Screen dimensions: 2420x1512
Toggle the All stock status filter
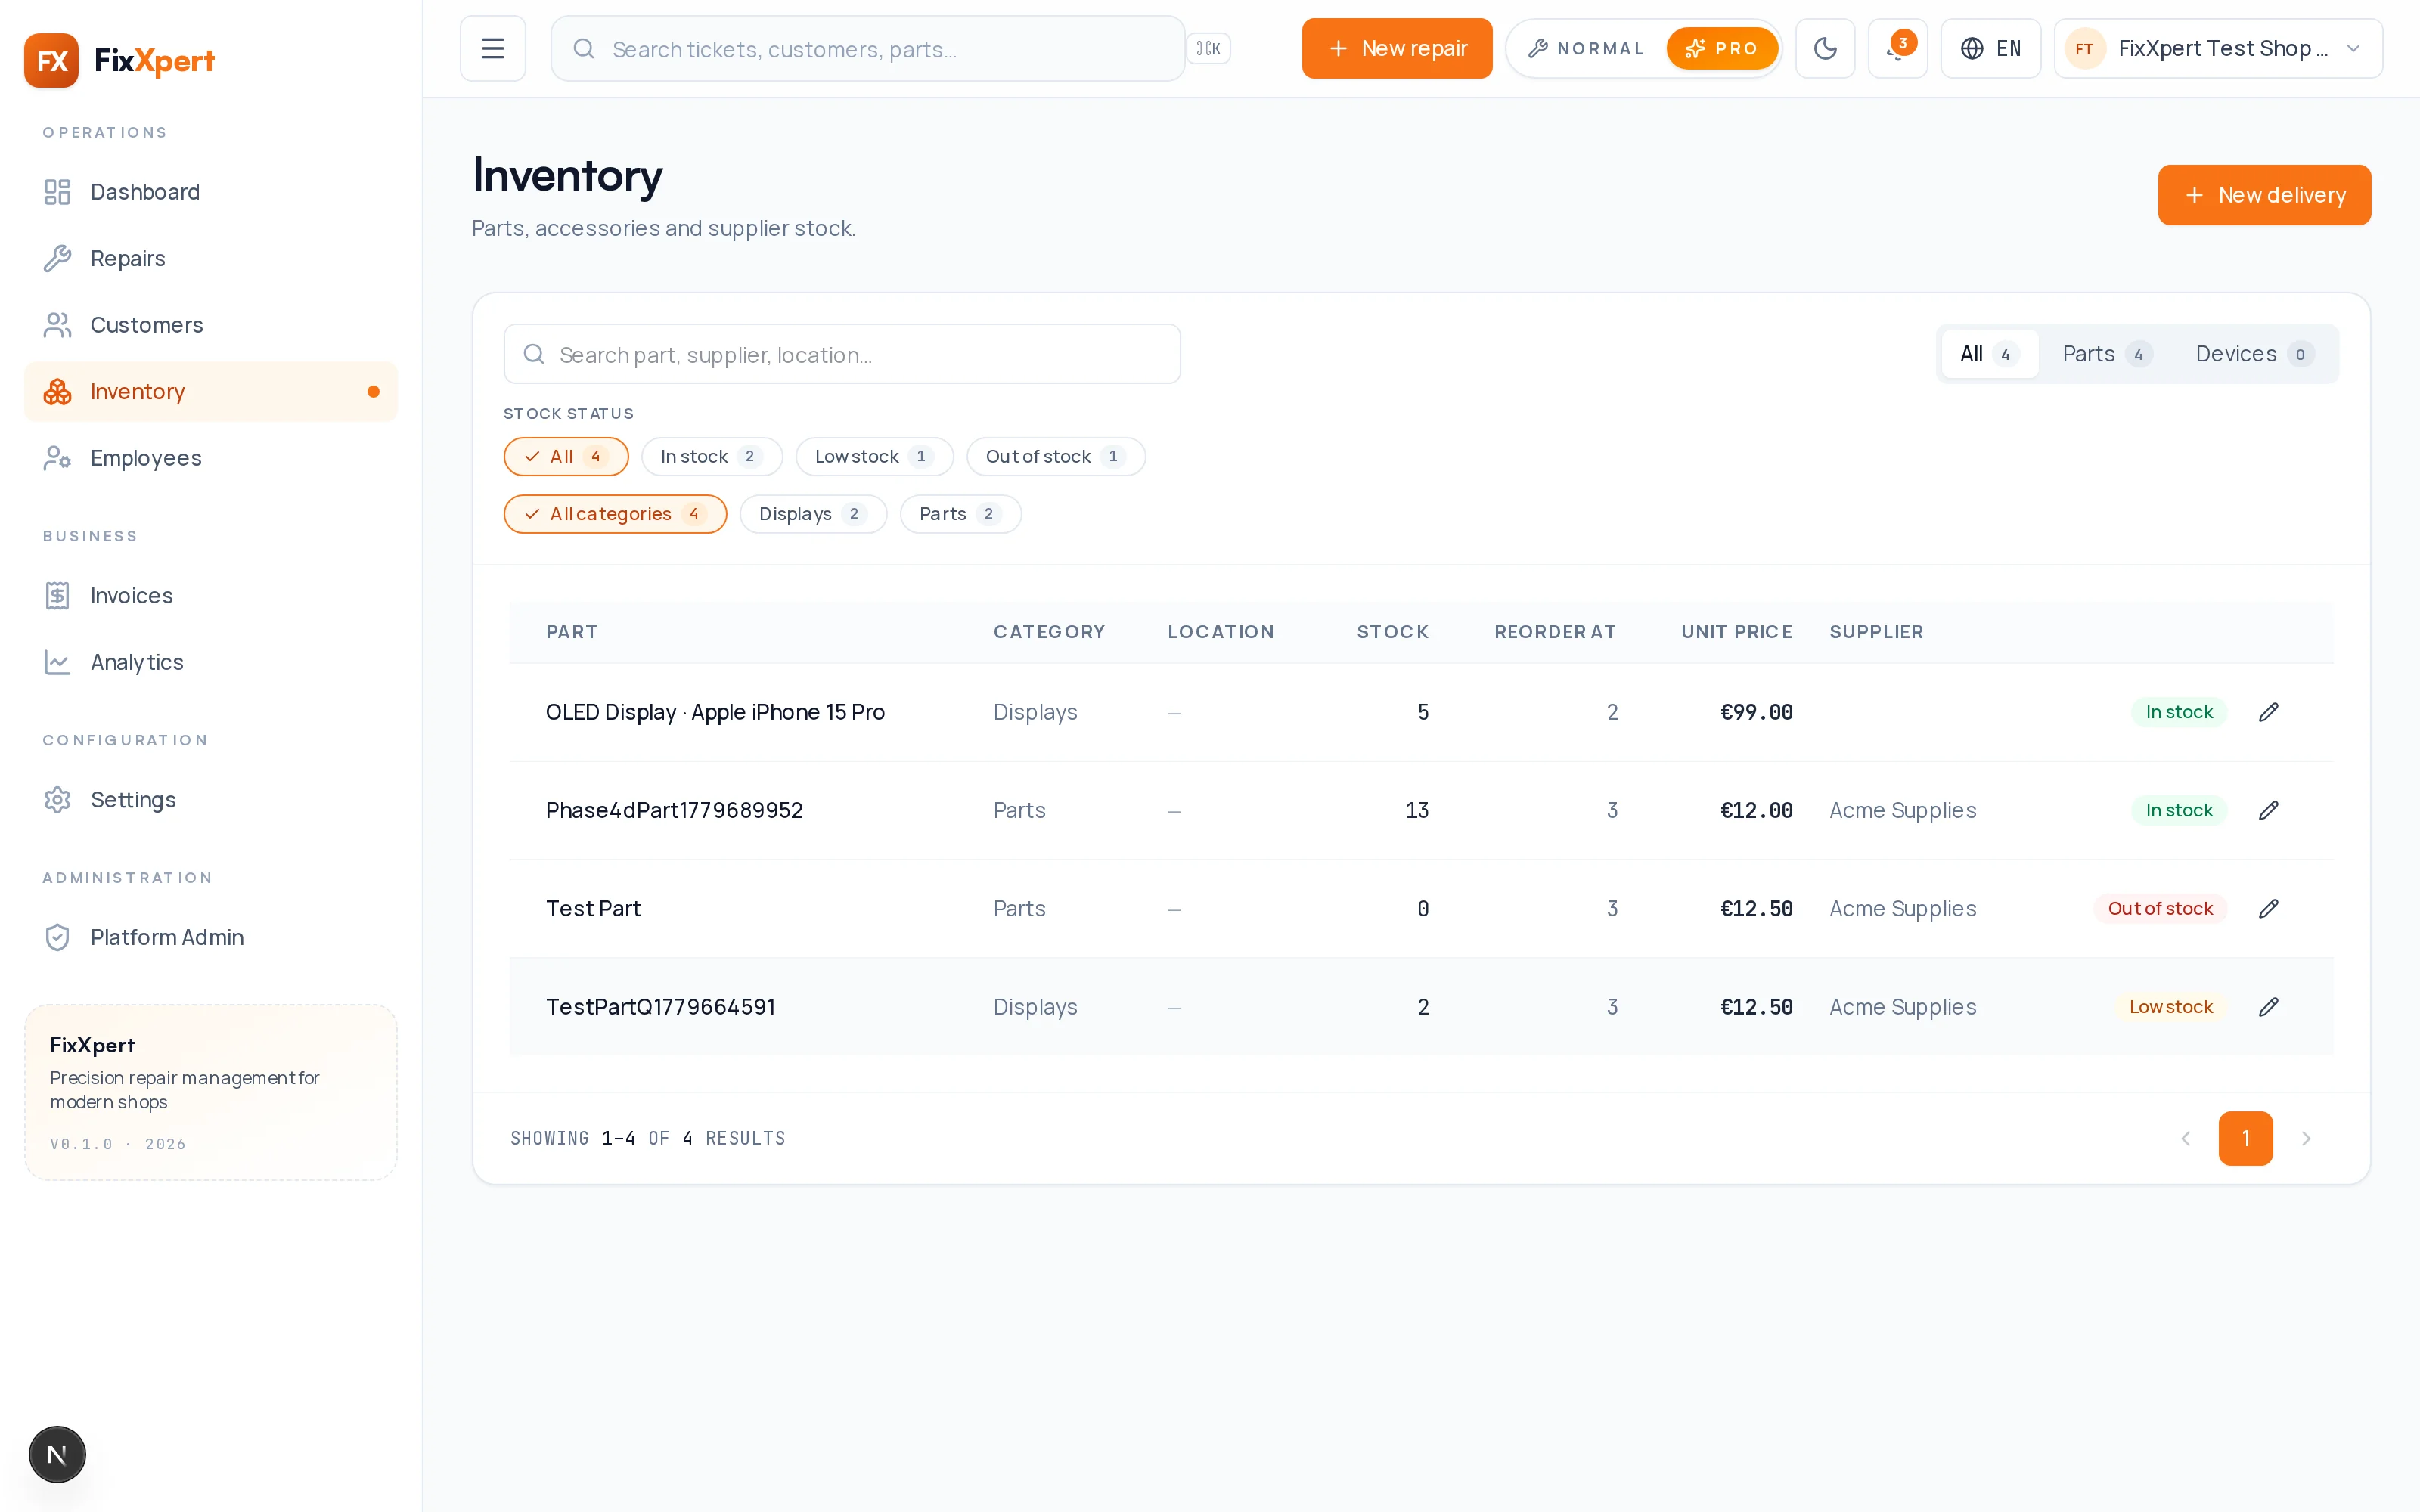pos(566,456)
